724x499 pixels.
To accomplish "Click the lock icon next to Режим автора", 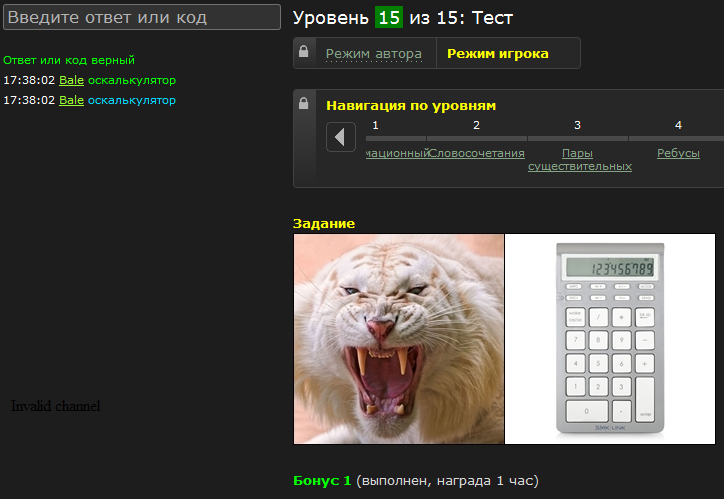I will (303, 51).
